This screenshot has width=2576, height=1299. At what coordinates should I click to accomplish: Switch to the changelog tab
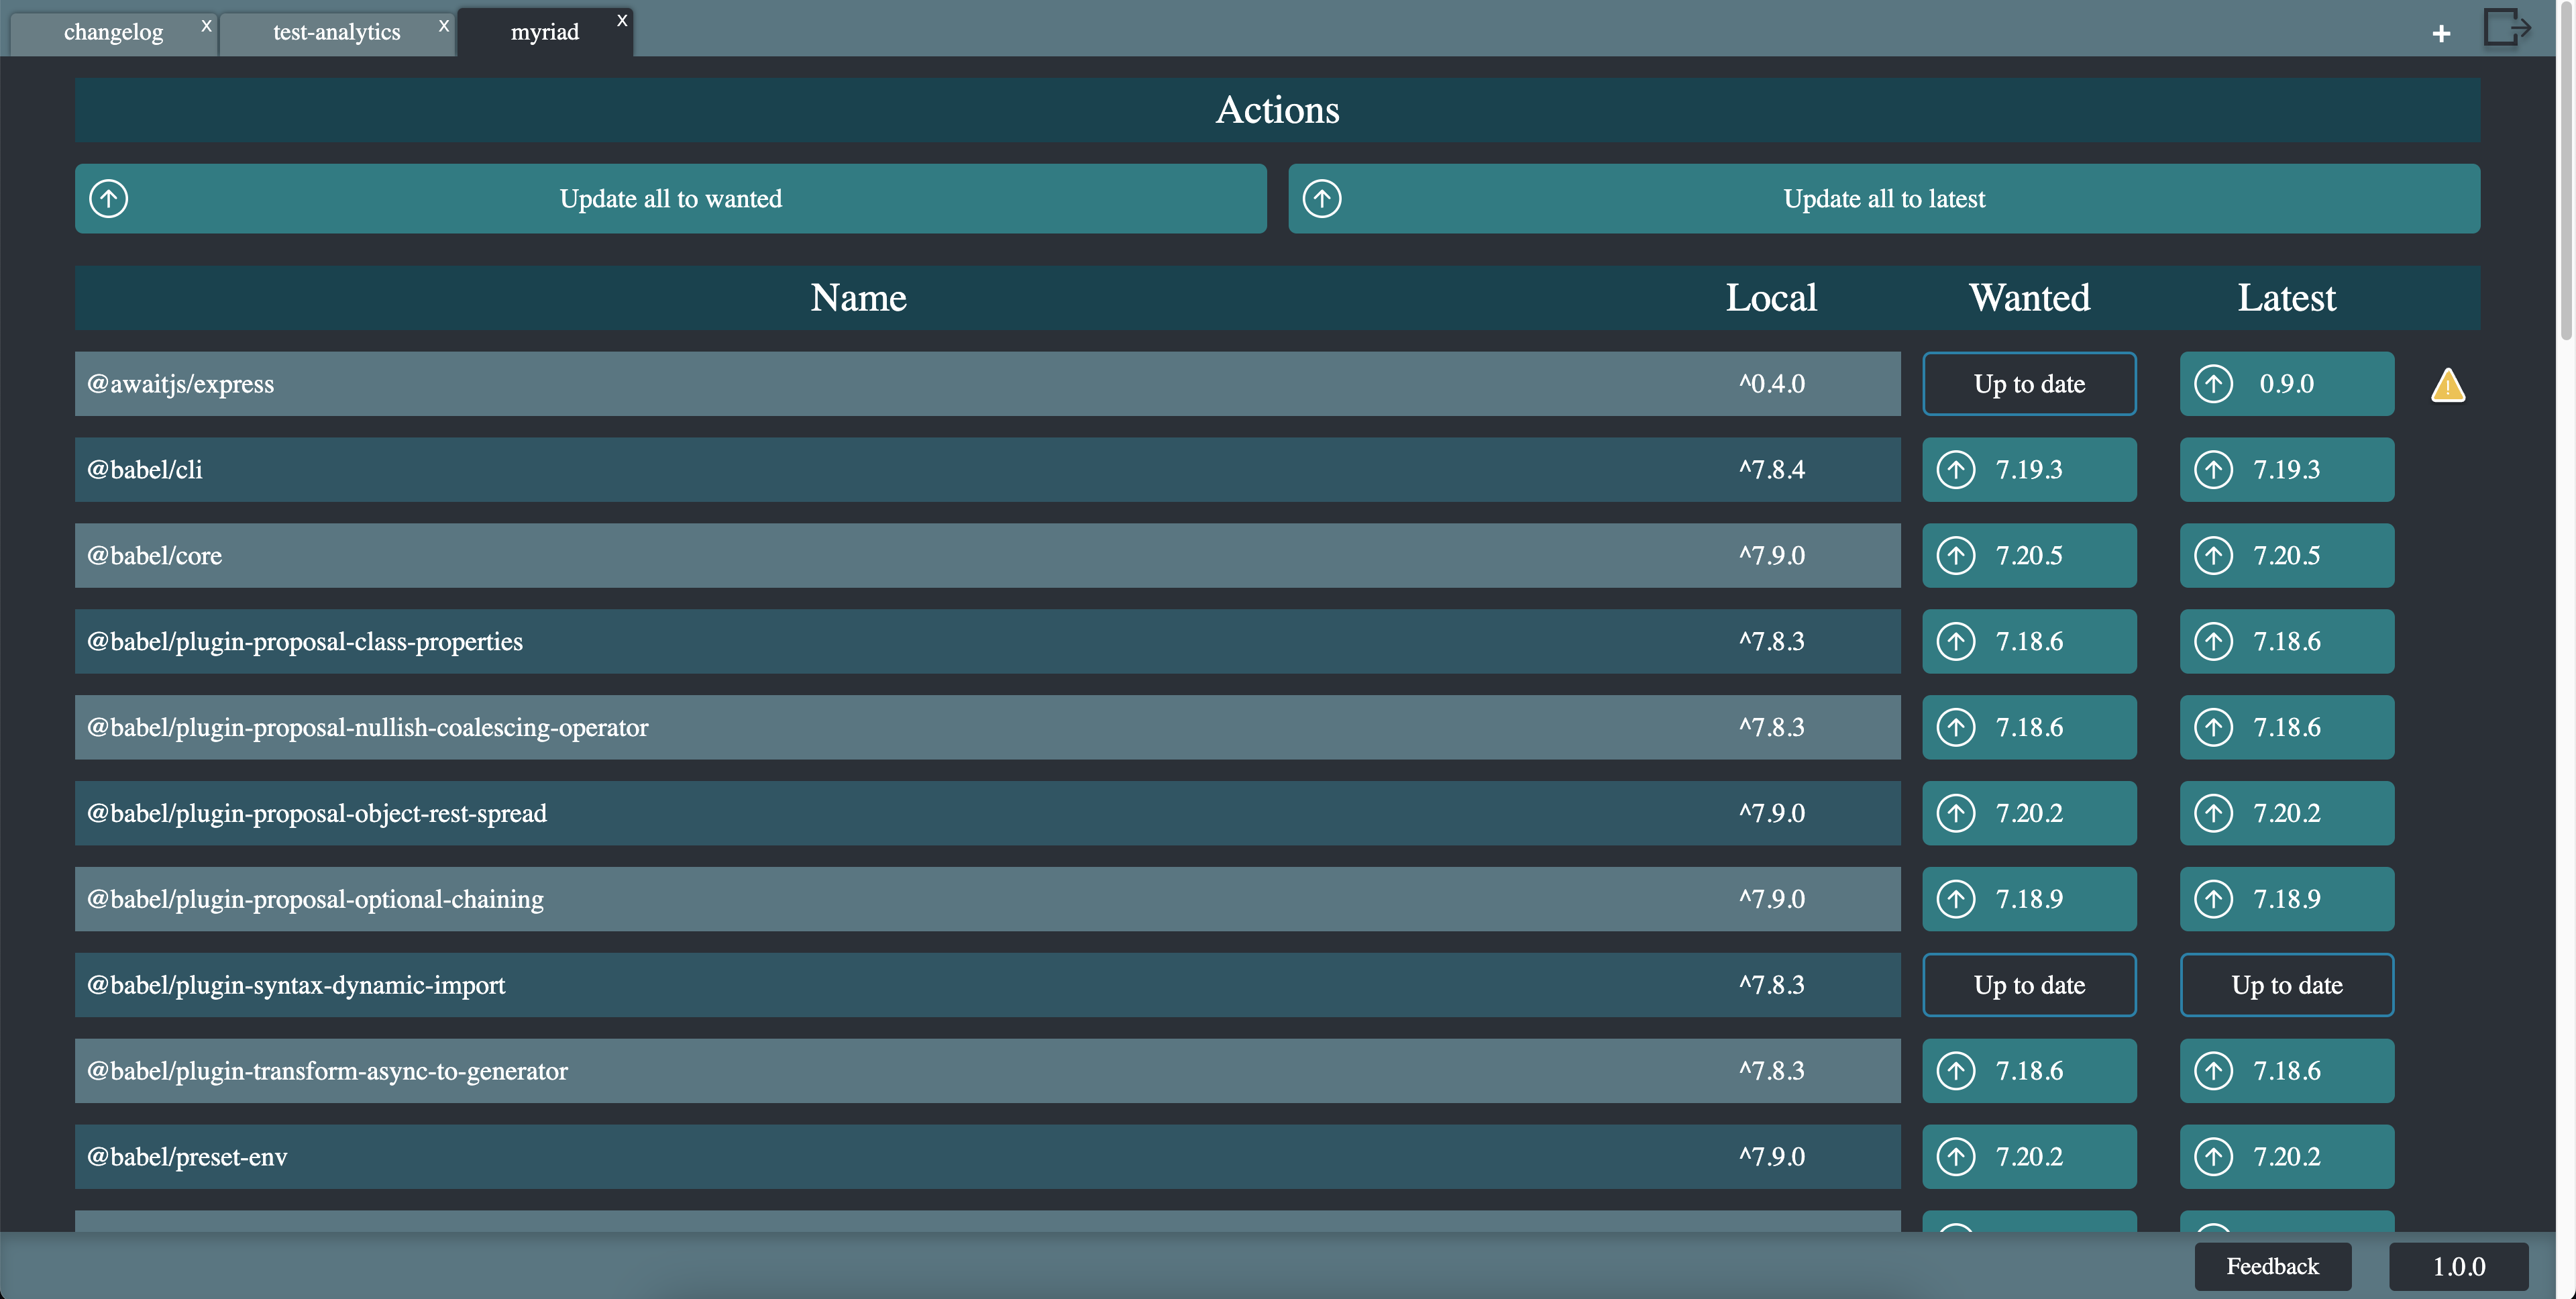click(x=113, y=32)
